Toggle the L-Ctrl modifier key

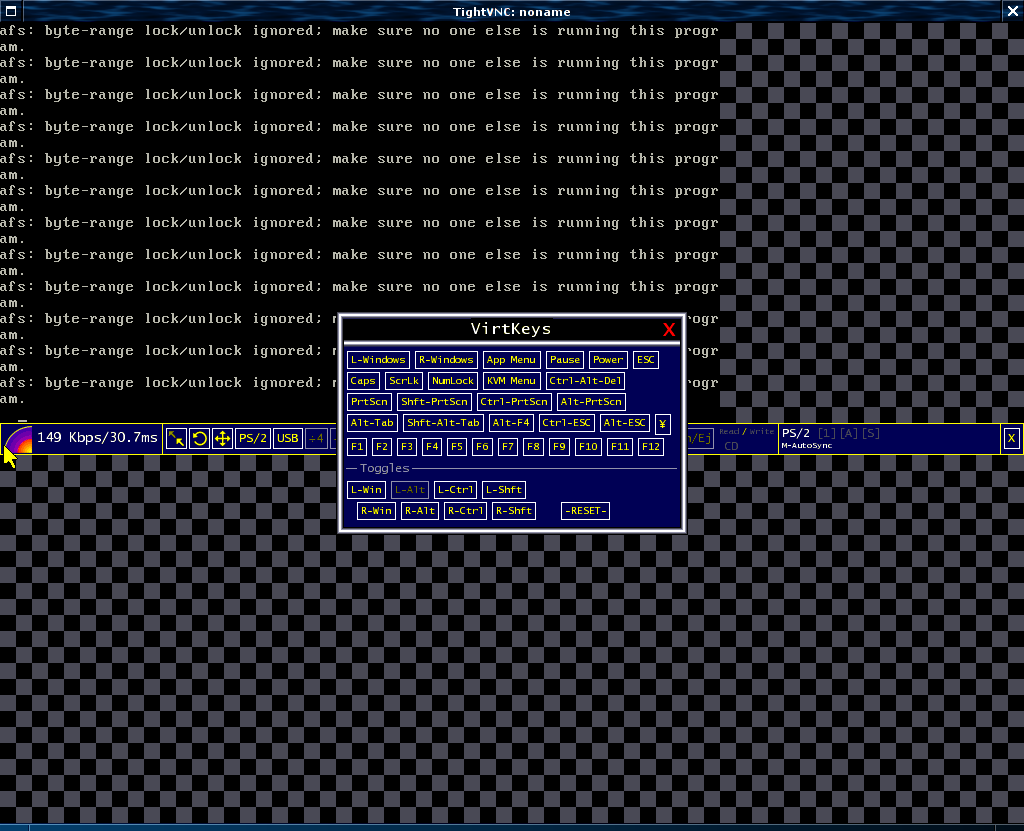pyautogui.click(x=455, y=490)
